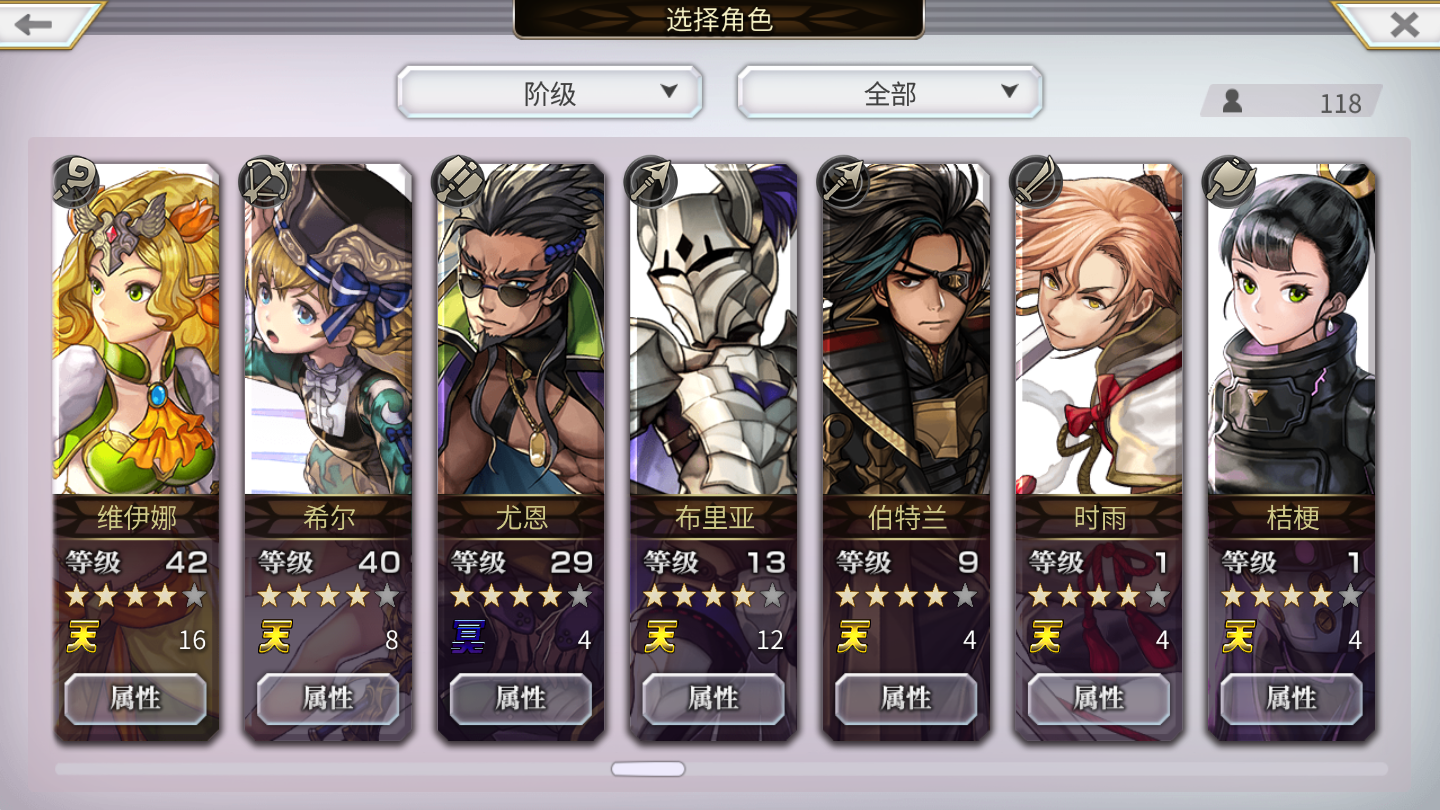Open 属性 for 维伊娜
Screen dimensions: 1440x810
click(136, 698)
